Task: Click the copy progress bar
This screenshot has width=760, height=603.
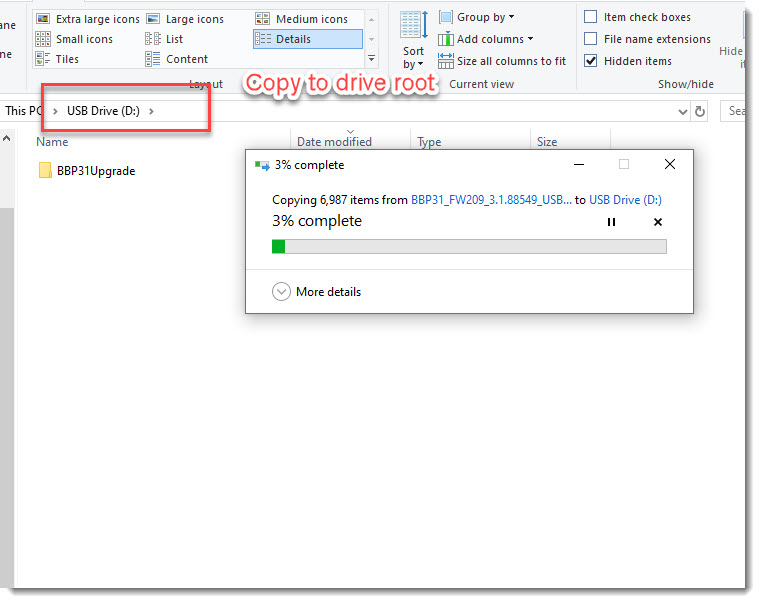Action: (x=469, y=246)
